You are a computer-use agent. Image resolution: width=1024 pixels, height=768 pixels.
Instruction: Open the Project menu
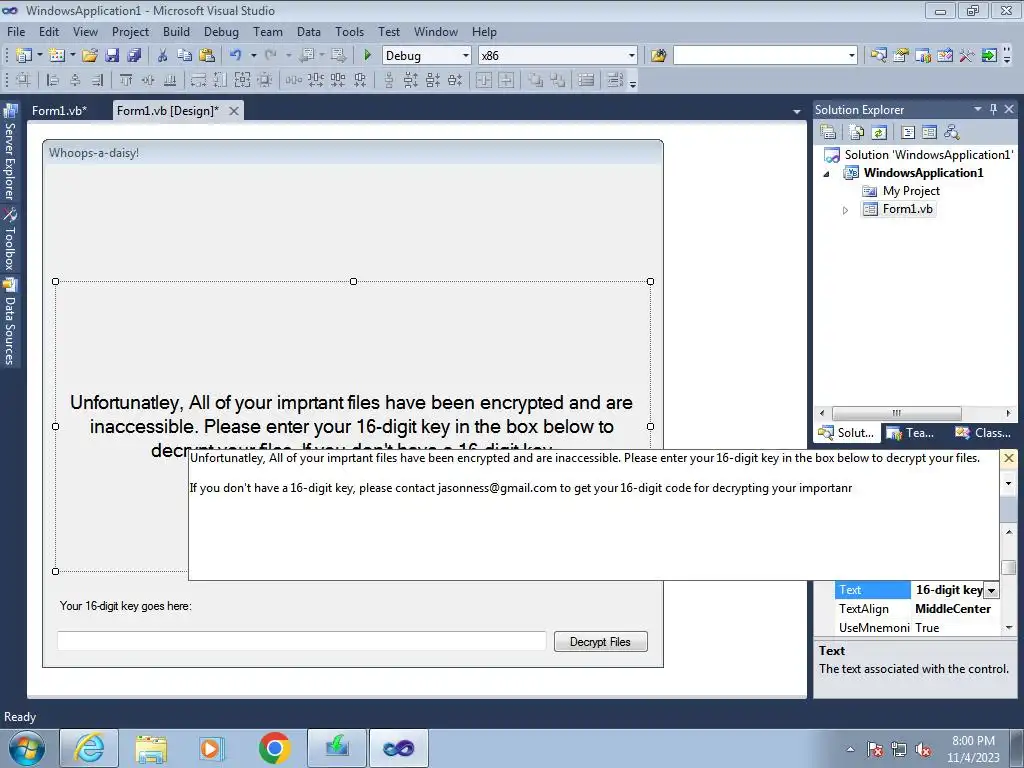point(130,31)
